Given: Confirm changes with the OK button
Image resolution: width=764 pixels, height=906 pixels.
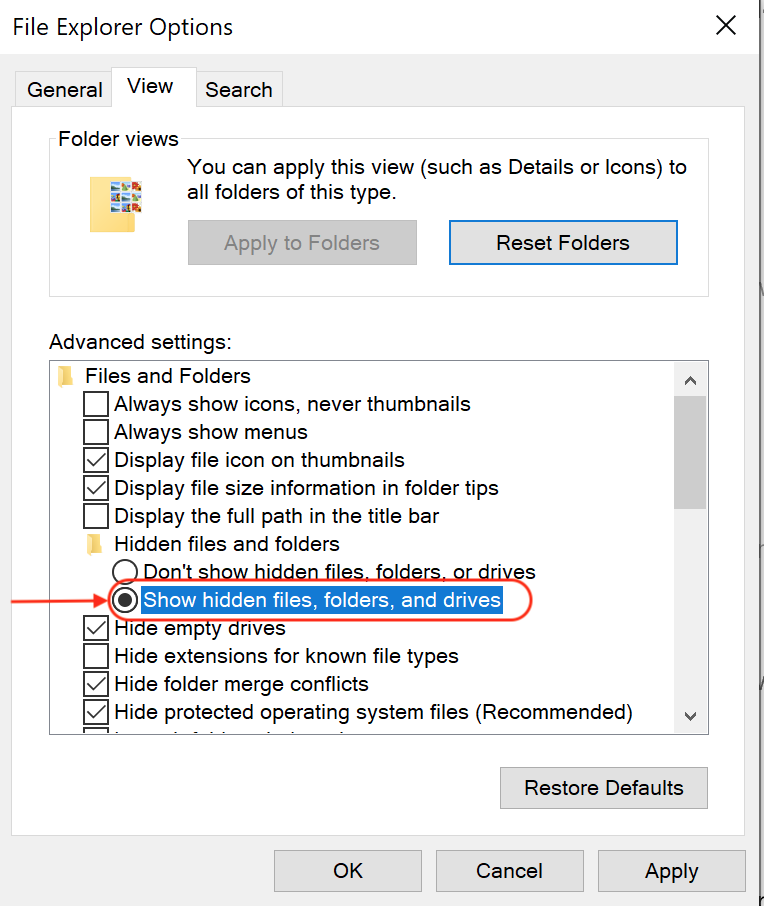Looking at the screenshot, I should [347, 870].
